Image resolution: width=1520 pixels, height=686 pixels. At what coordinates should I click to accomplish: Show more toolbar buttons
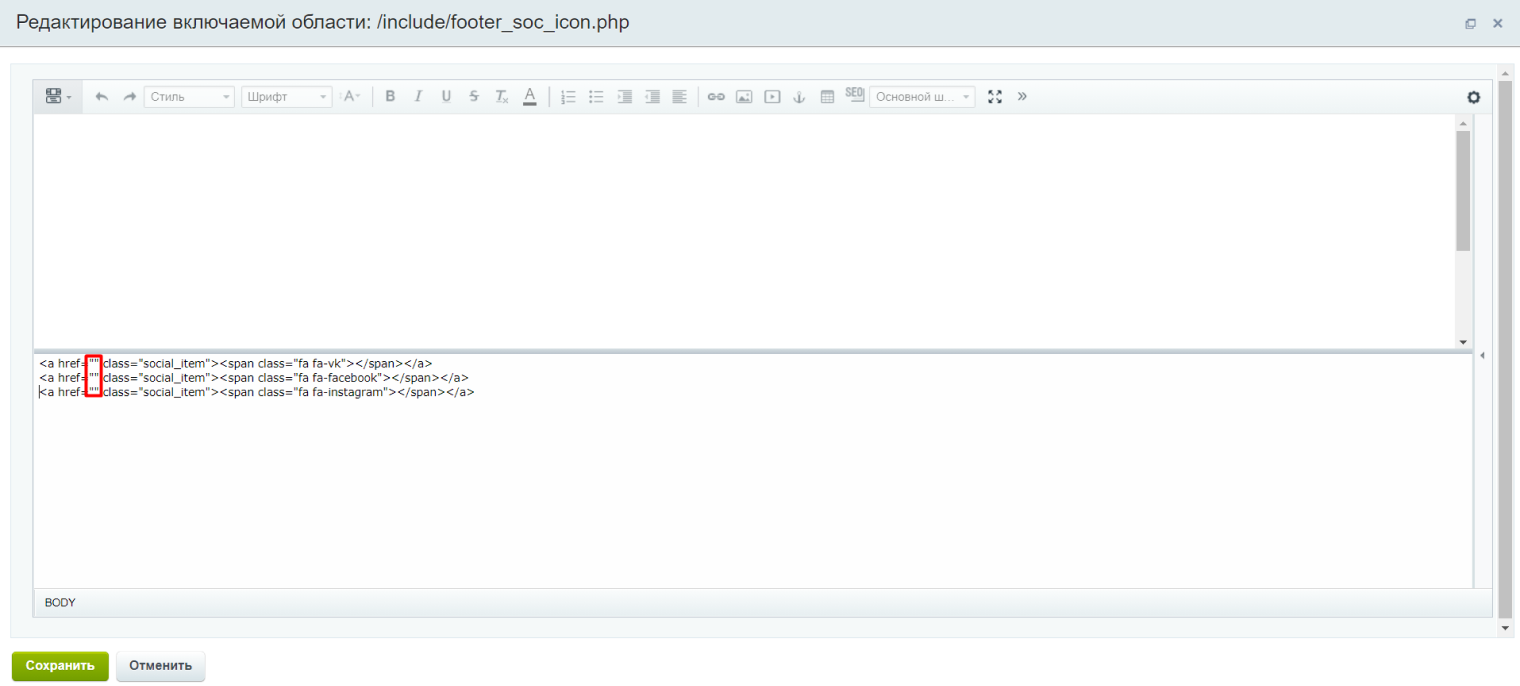pyautogui.click(x=1022, y=97)
